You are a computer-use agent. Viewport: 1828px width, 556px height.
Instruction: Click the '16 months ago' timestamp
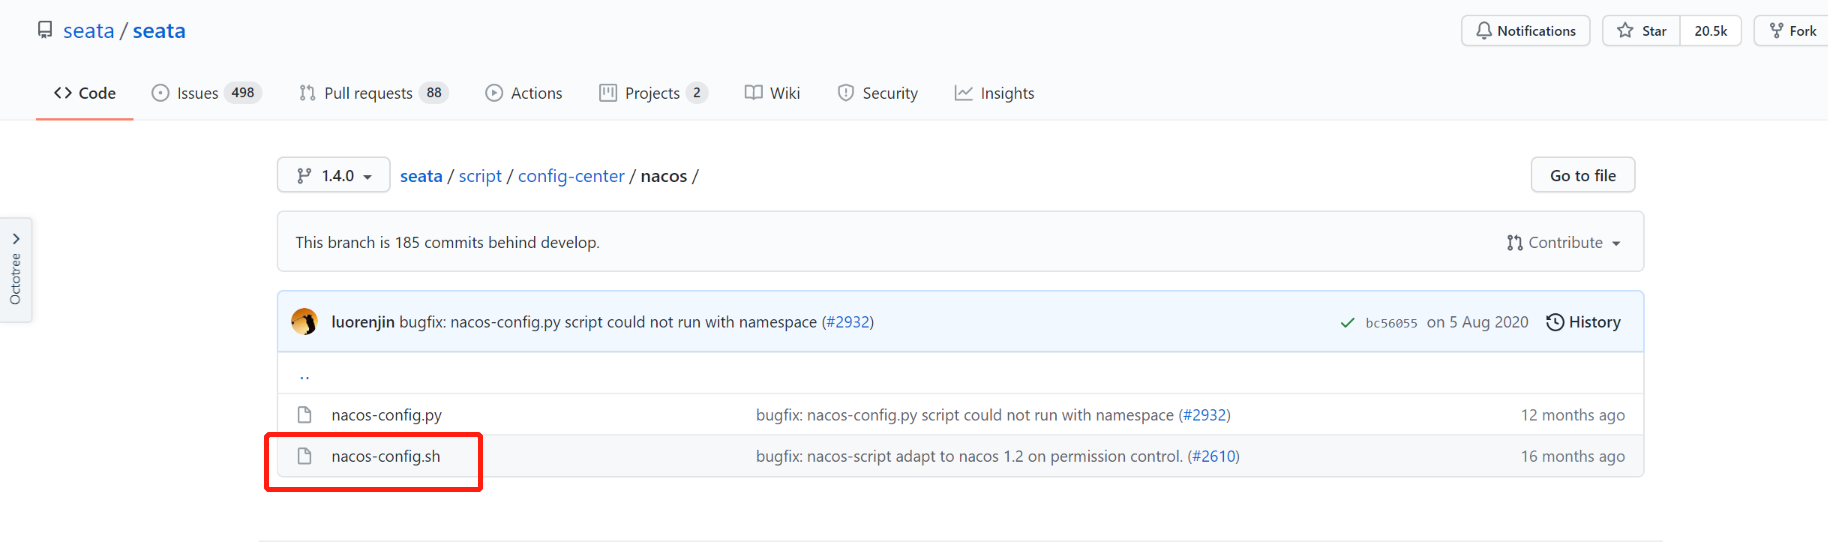(x=1573, y=456)
